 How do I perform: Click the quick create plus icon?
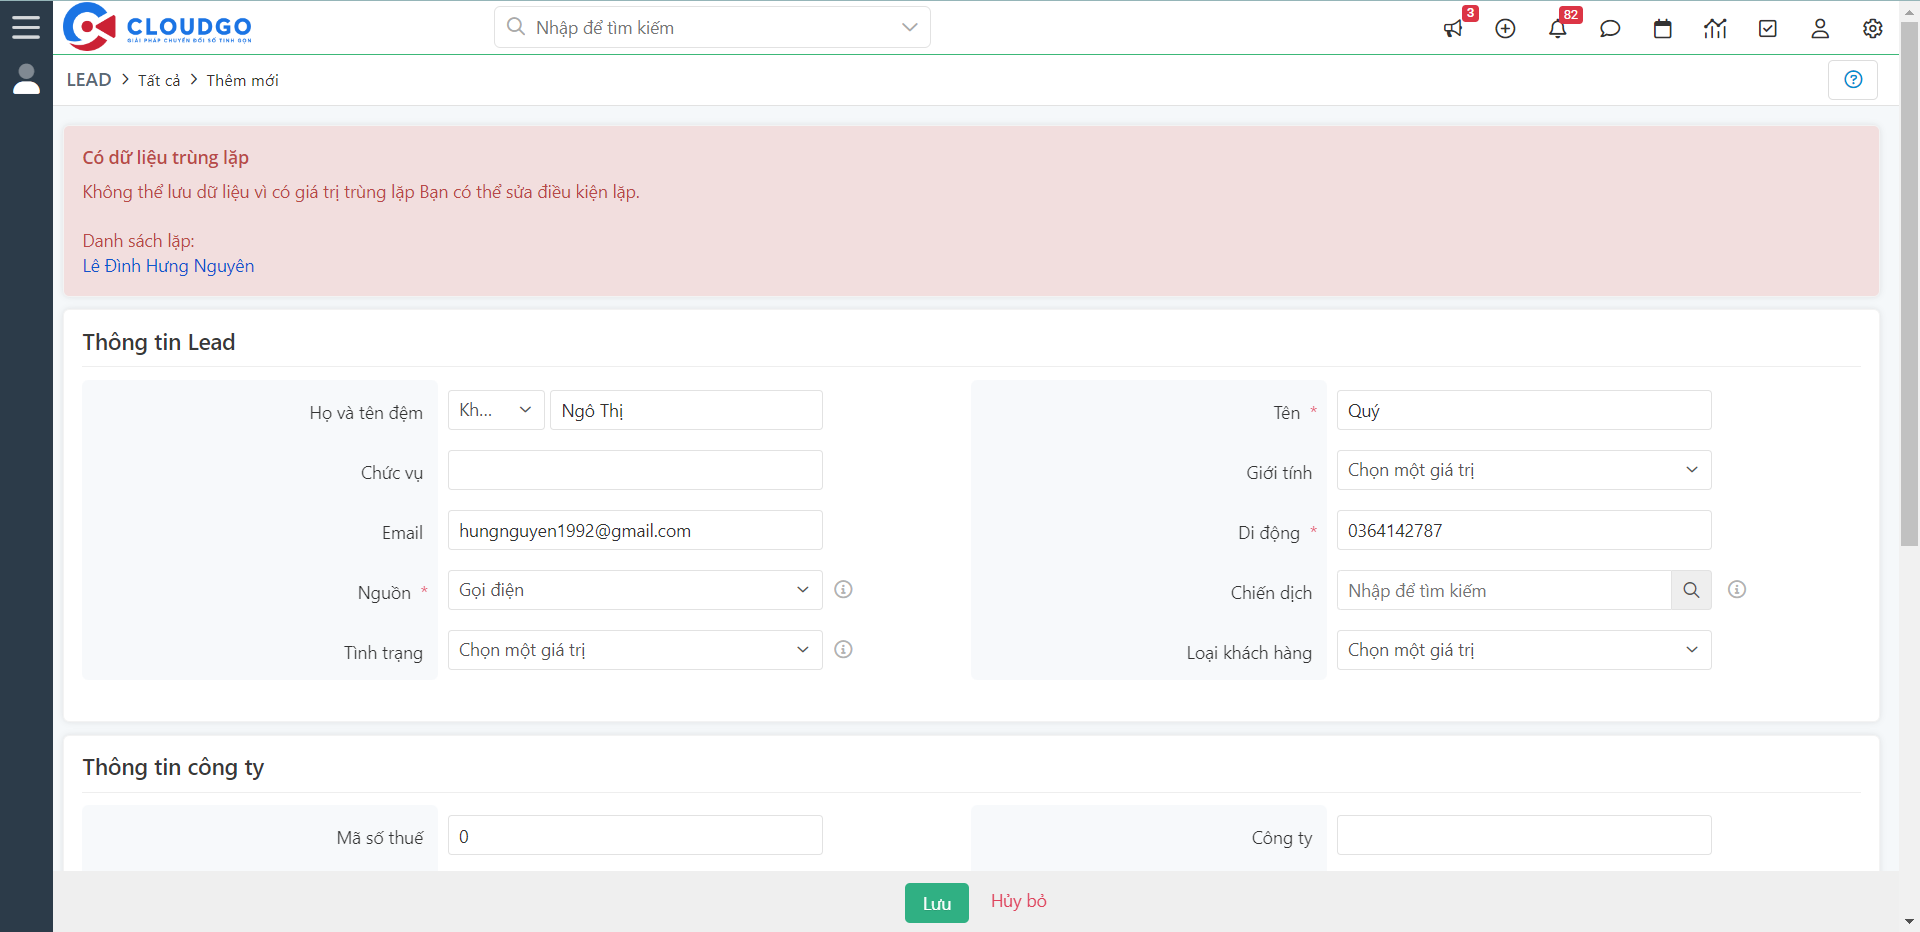1505,29
